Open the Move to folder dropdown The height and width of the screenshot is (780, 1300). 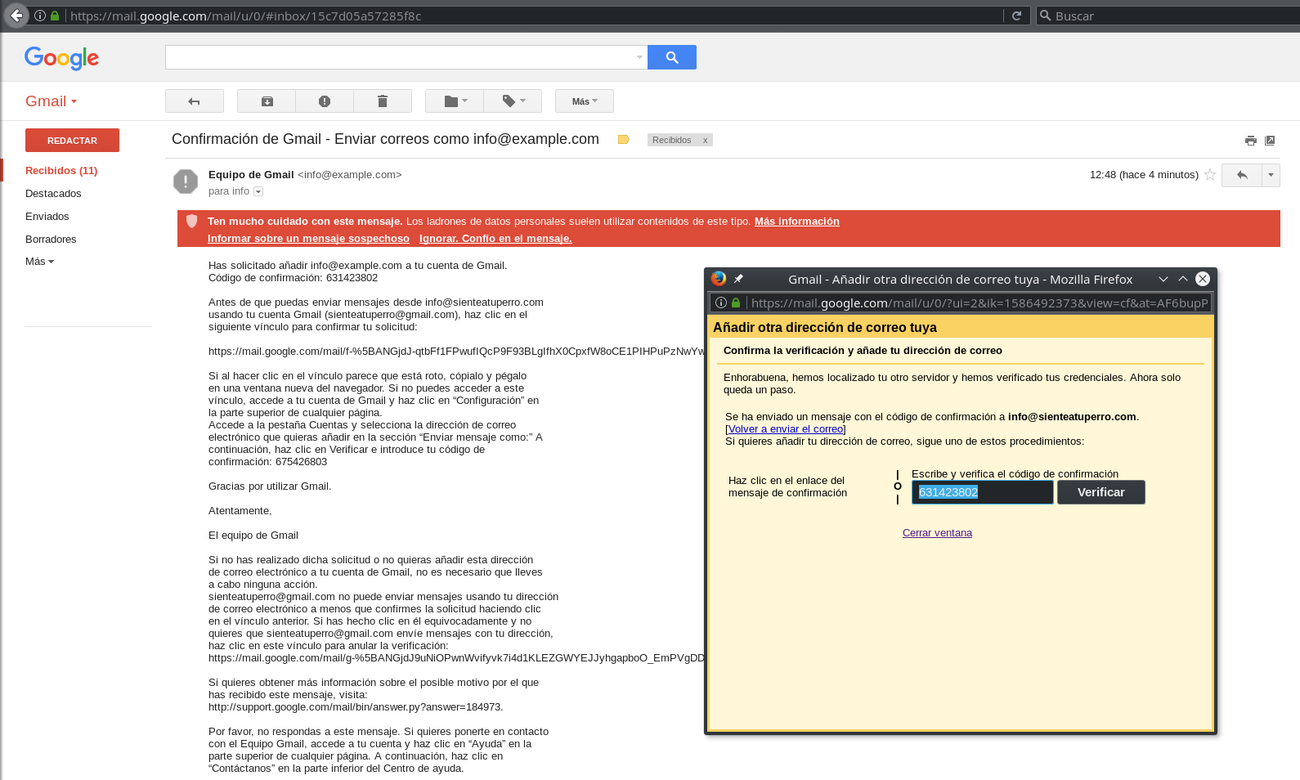pos(455,101)
